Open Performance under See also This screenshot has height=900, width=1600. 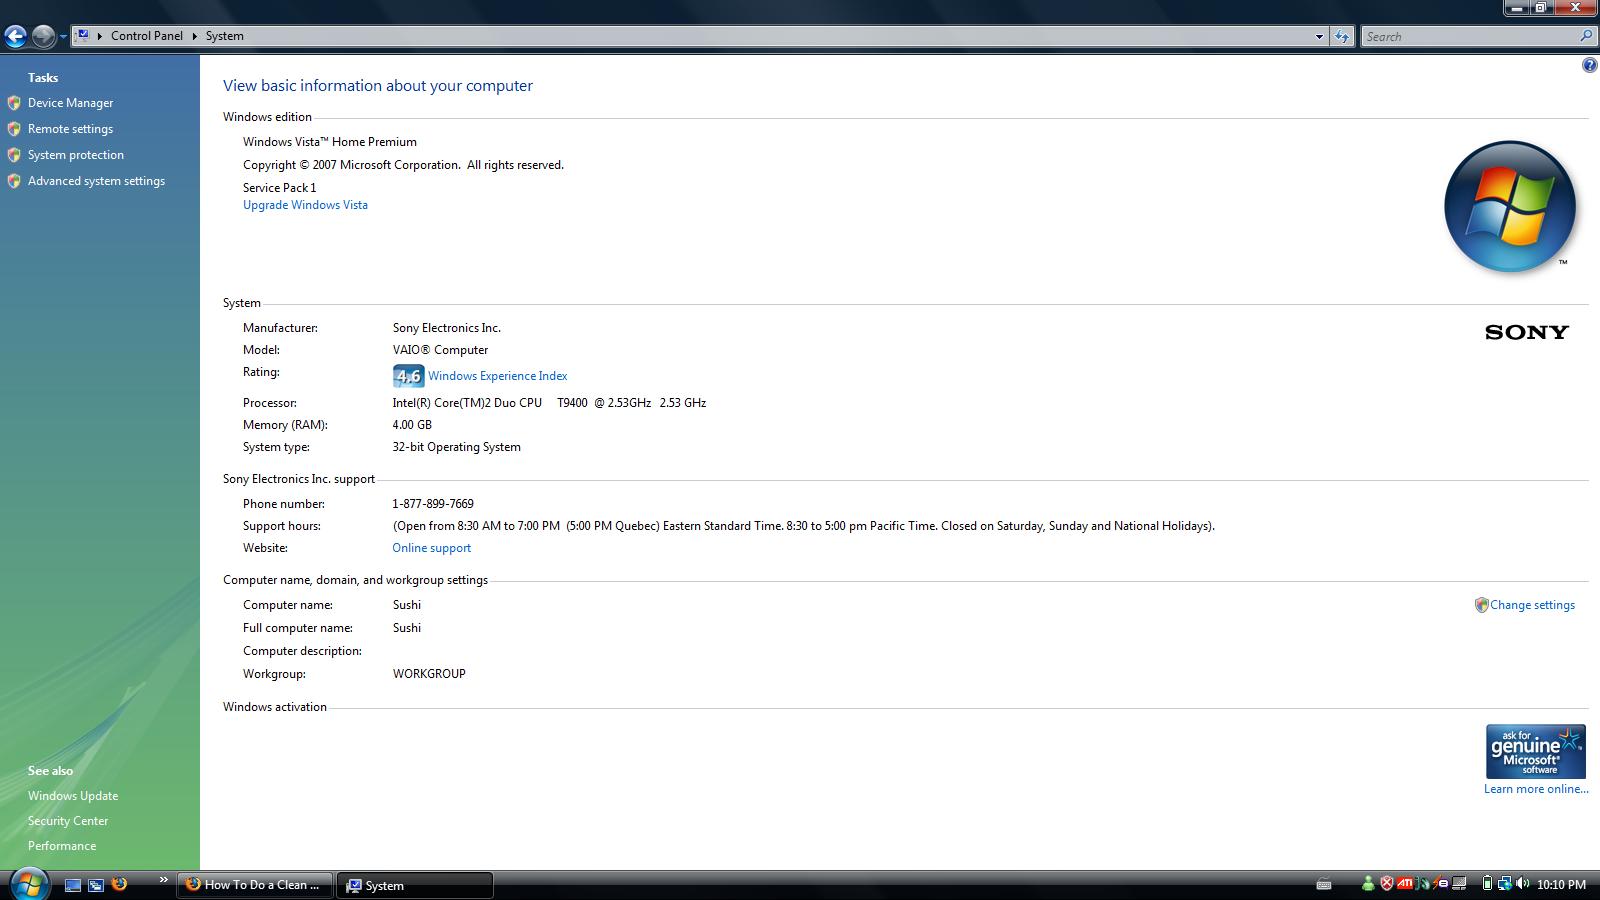[x=62, y=846]
